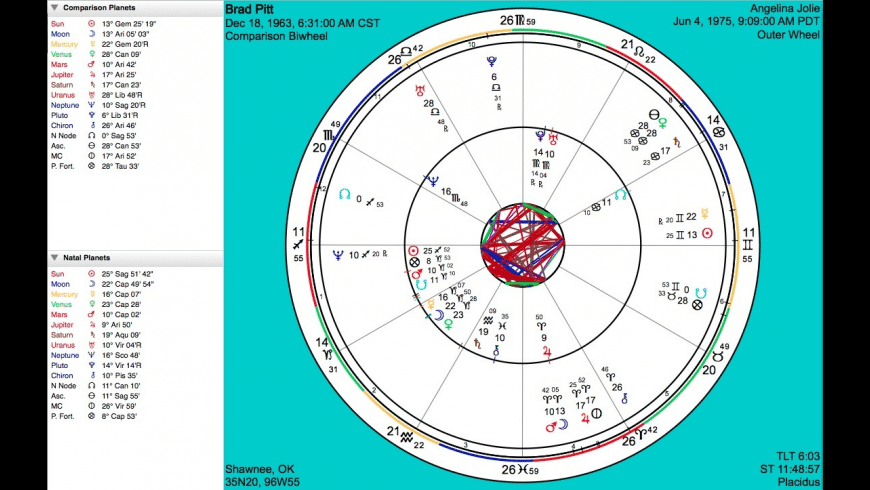This screenshot has height=490, width=870.
Task: Click Pisces cusp glyph at 26°59 bottom
Action: pos(522,469)
